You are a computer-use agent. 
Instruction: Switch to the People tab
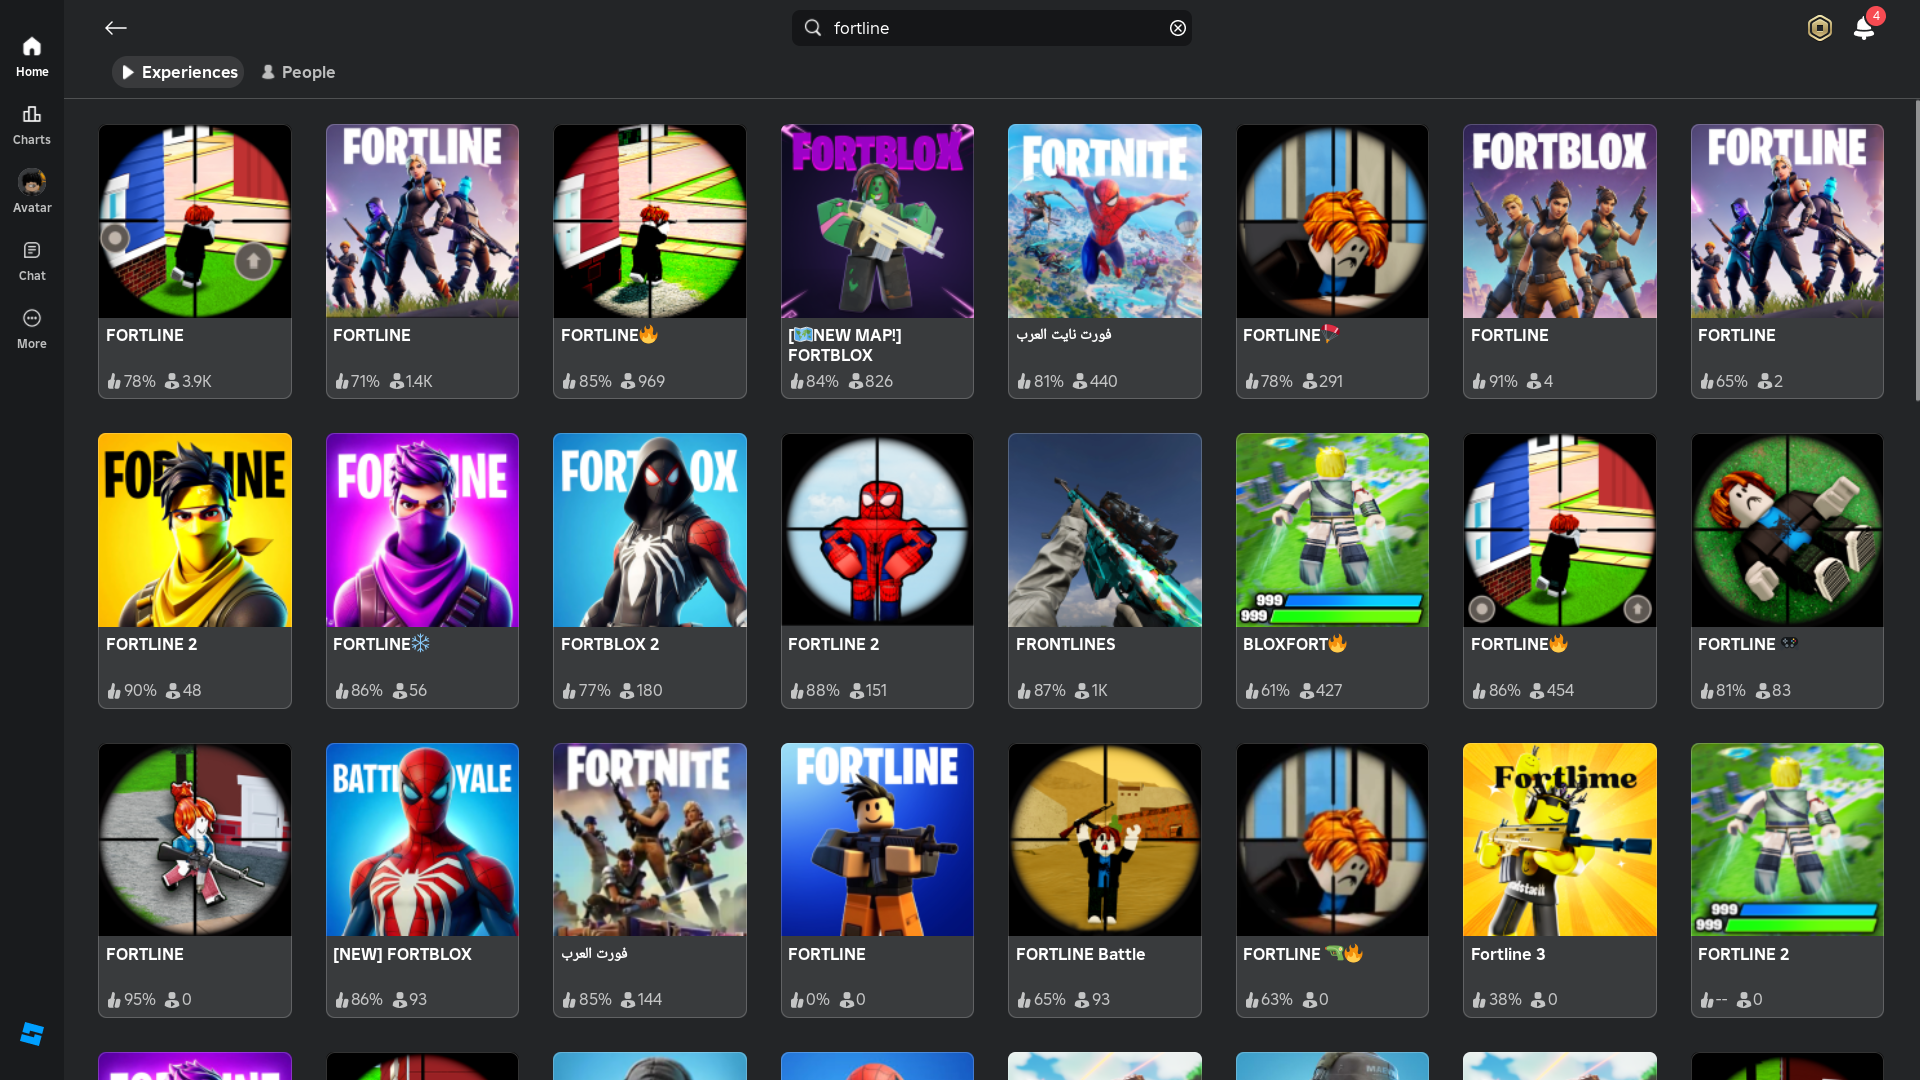(298, 72)
